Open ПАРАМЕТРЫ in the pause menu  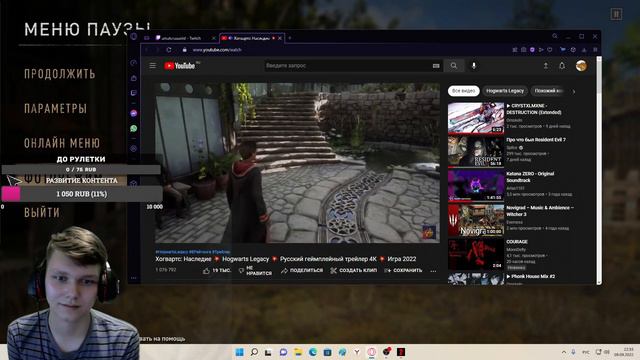tap(56, 109)
